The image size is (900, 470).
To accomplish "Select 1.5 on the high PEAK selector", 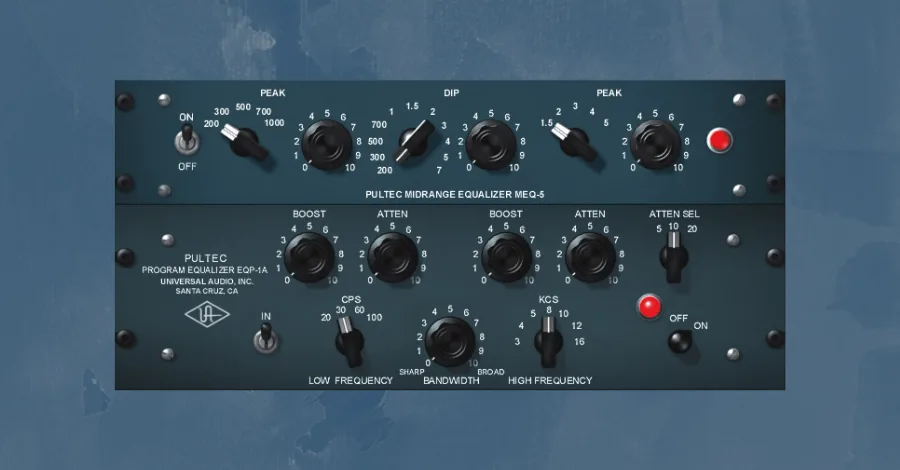I will [x=546, y=123].
